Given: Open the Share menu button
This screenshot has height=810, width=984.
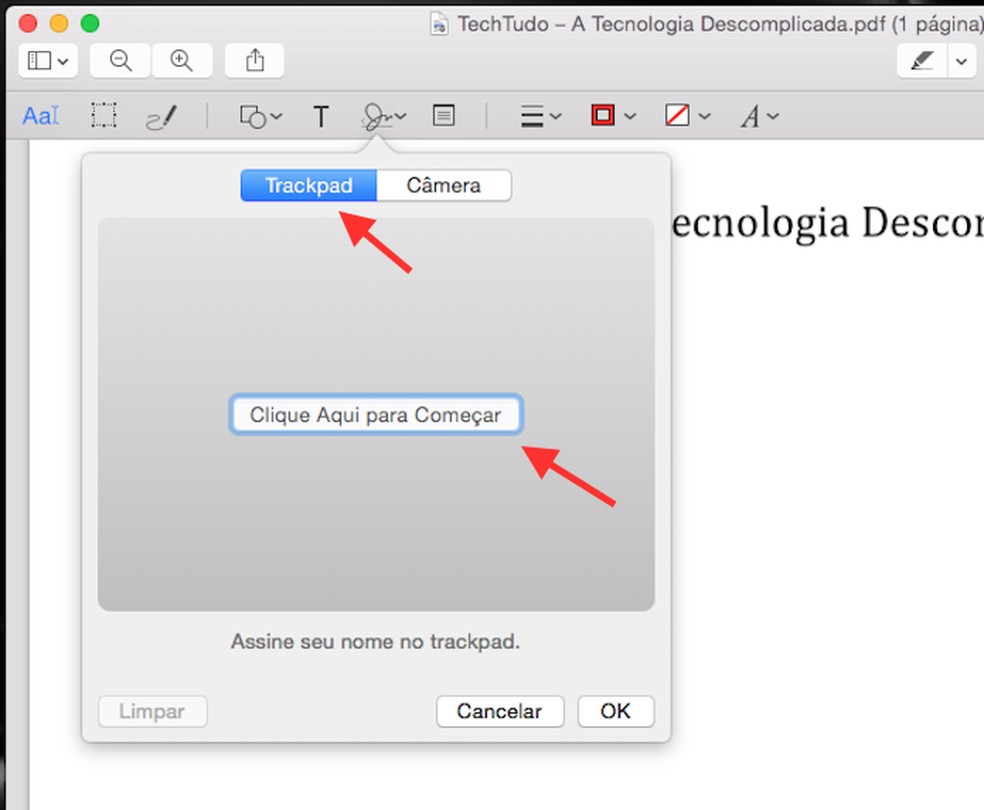Looking at the screenshot, I should tap(255, 61).
